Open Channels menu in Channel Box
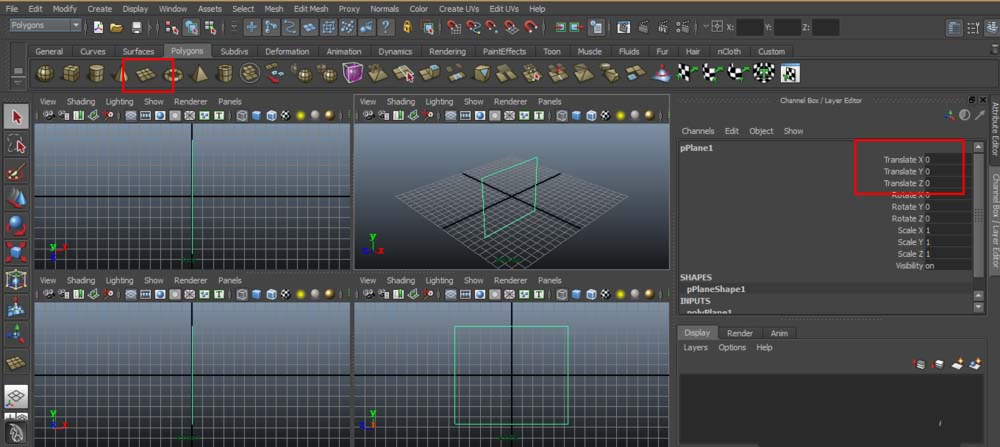 coord(698,131)
